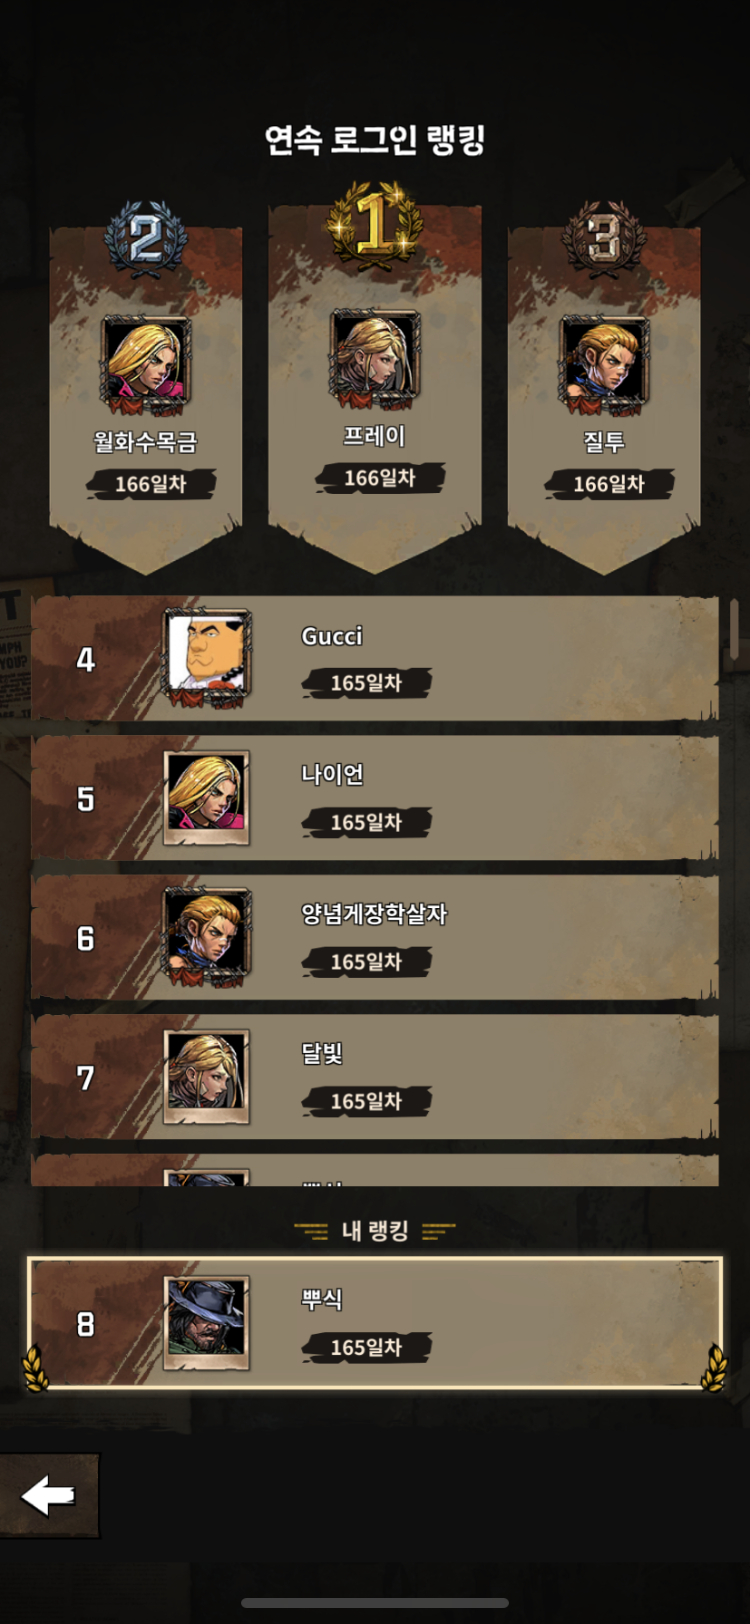Click the bronze number 3 laurel badge
Viewport: 750px width, 1624px height.
pos(604,237)
